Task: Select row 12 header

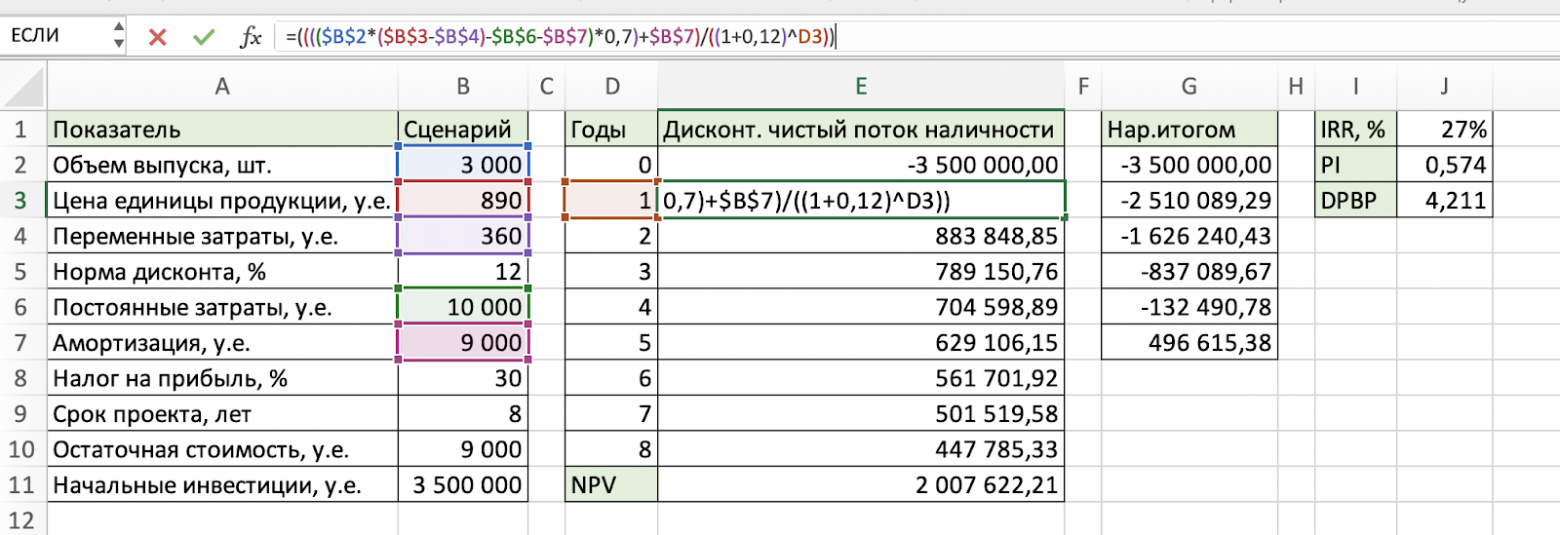Action: (x=23, y=520)
